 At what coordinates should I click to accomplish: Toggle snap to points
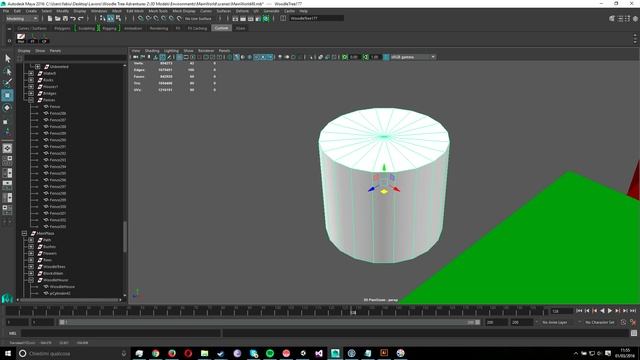(156, 18)
